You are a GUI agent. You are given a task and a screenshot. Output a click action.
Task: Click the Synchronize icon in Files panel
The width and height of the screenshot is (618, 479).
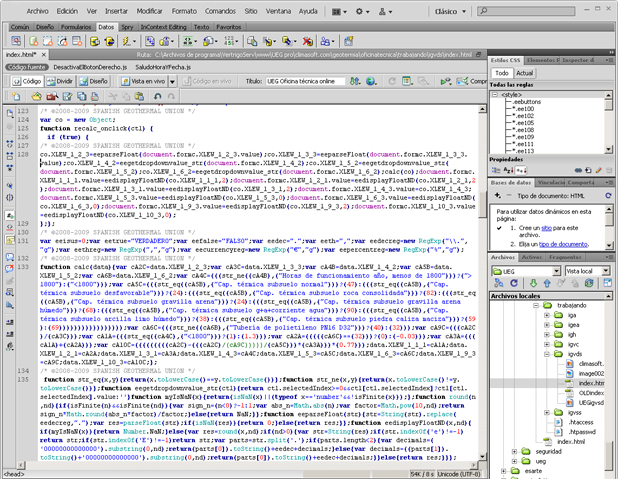point(589,283)
